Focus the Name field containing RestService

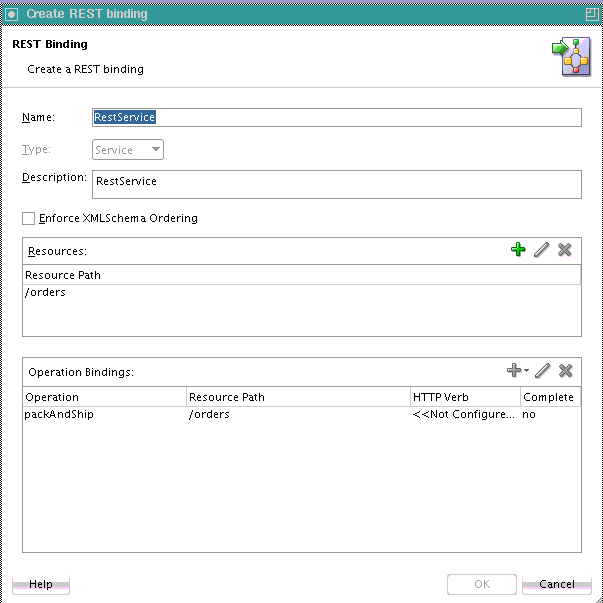pyautogui.click(x=336, y=117)
